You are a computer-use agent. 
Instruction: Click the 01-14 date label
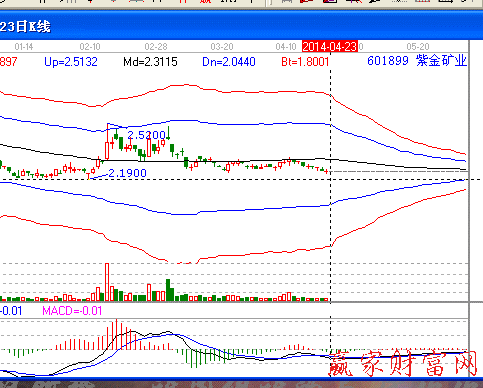24,47
